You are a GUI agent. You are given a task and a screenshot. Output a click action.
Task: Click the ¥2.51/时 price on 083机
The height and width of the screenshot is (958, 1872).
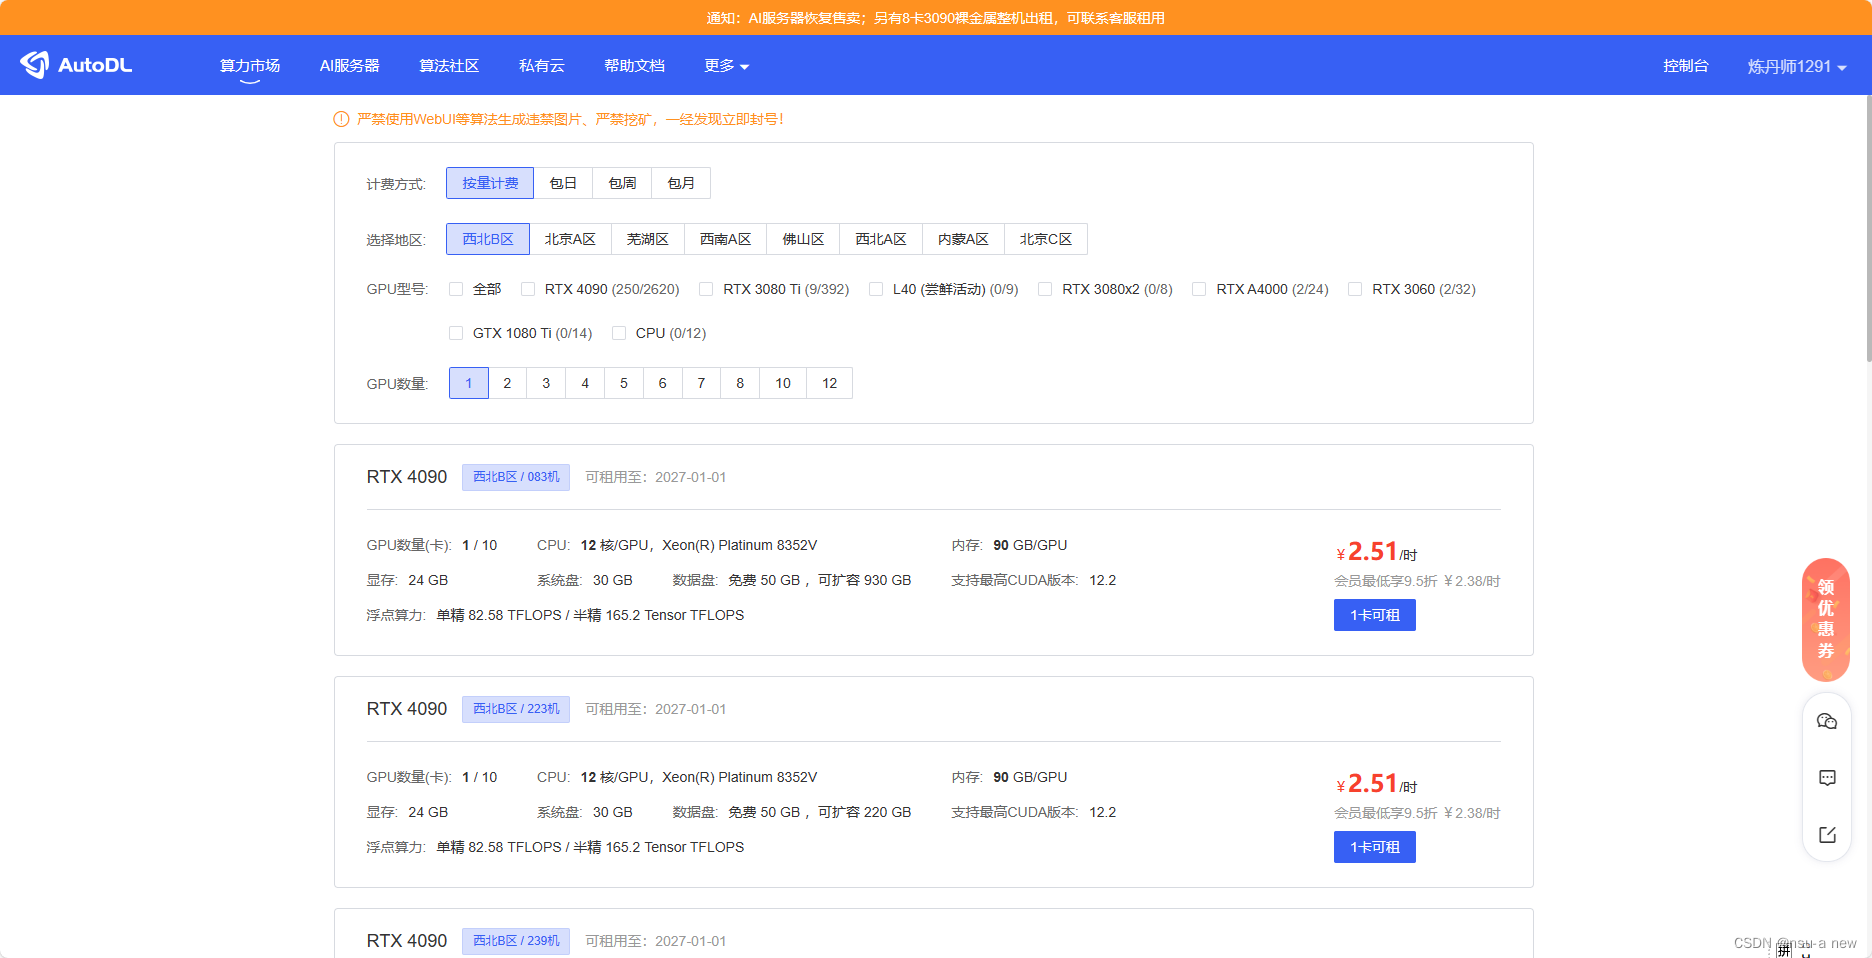click(1377, 552)
